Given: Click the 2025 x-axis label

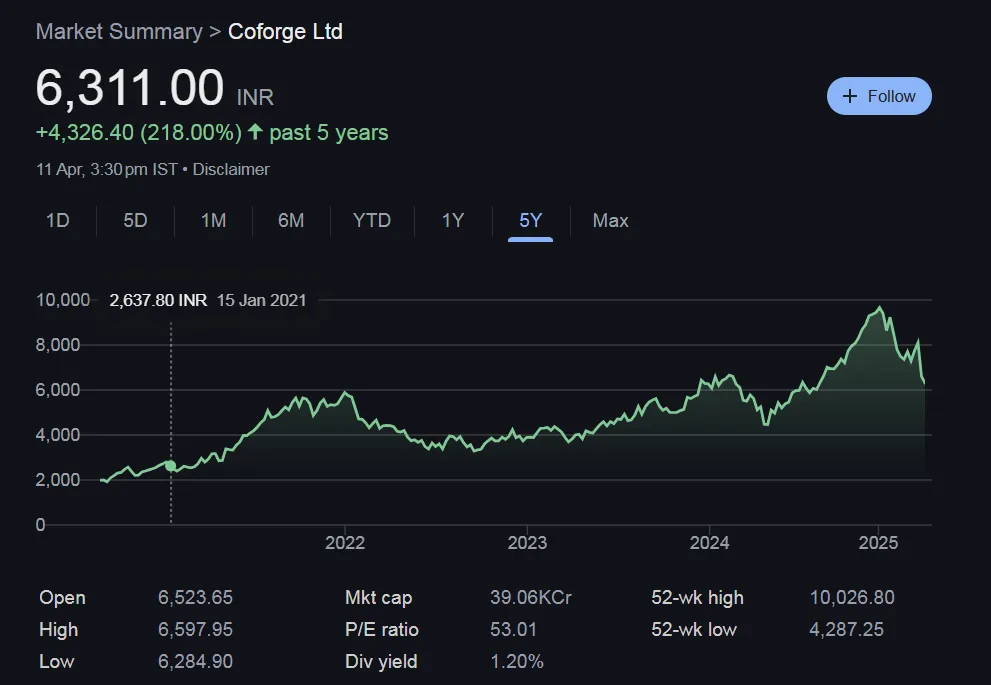Looking at the screenshot, I should [879, 543].
